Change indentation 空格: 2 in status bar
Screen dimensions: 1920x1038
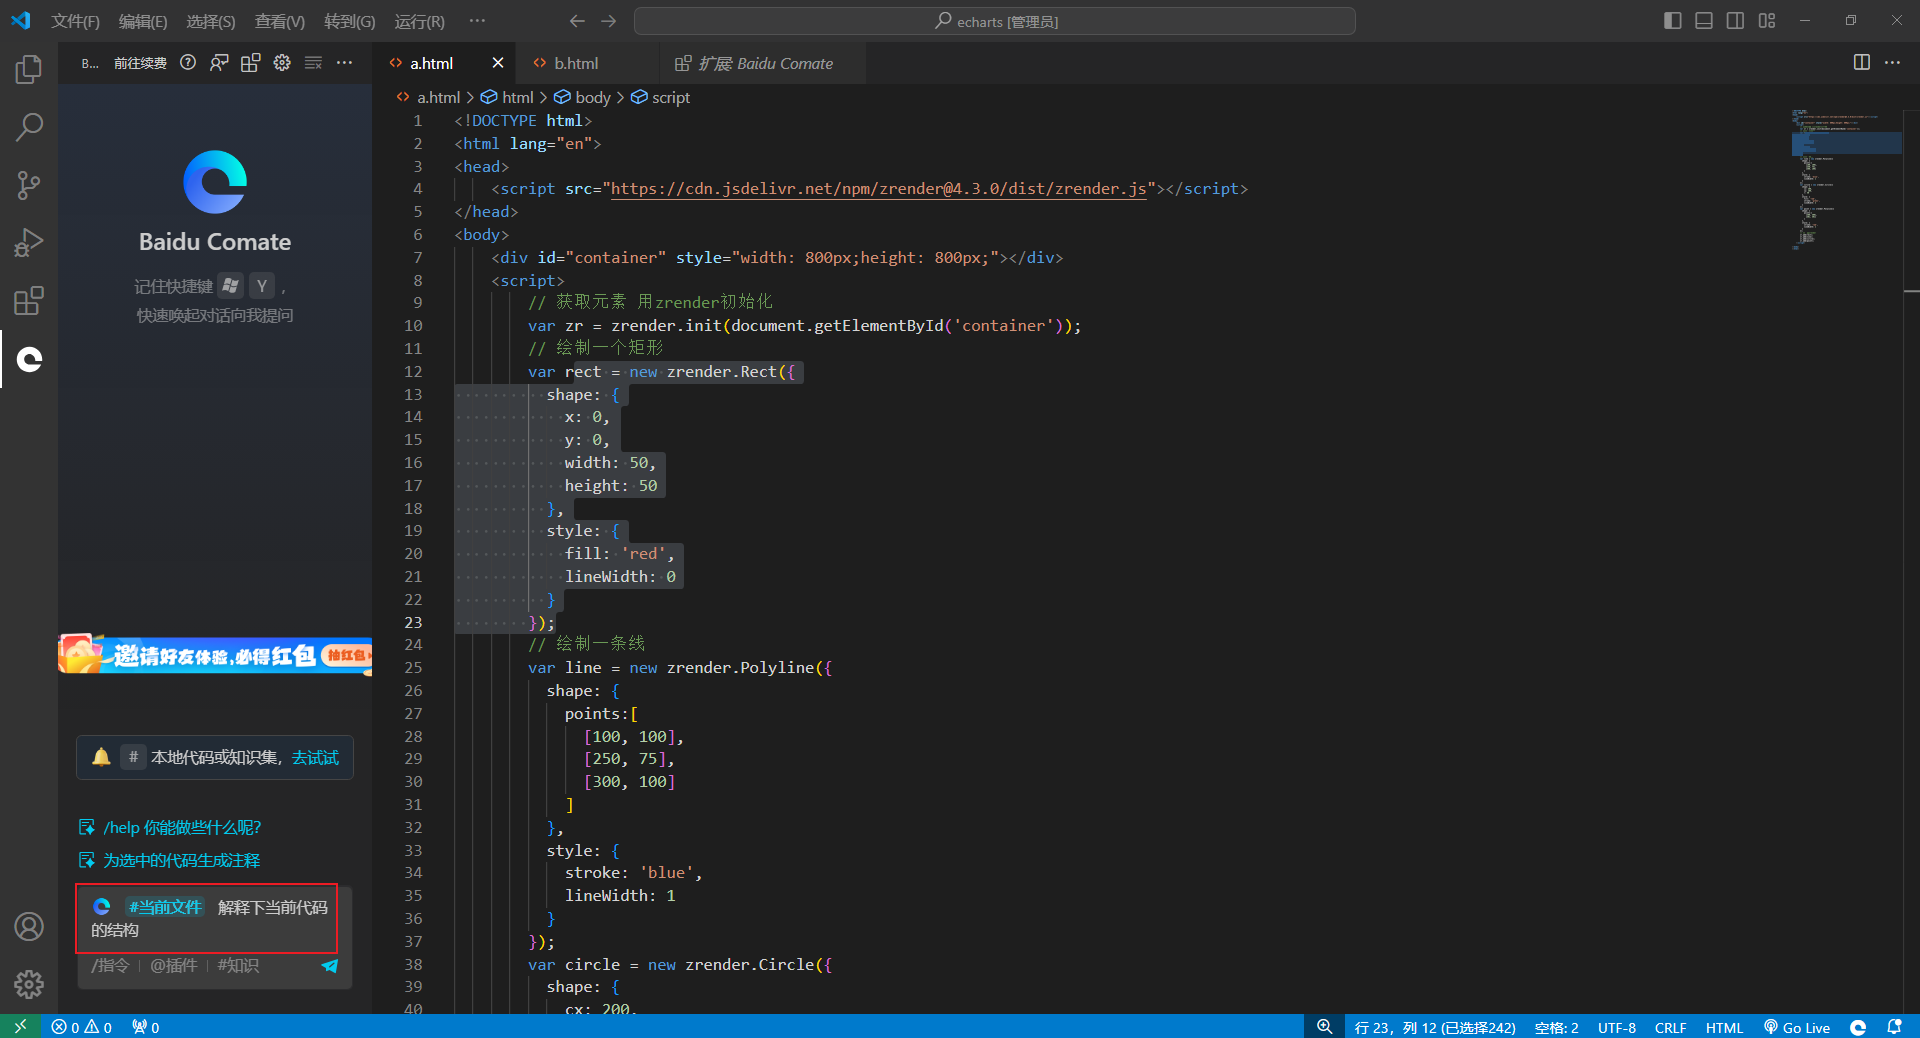coord(1557,1027)
